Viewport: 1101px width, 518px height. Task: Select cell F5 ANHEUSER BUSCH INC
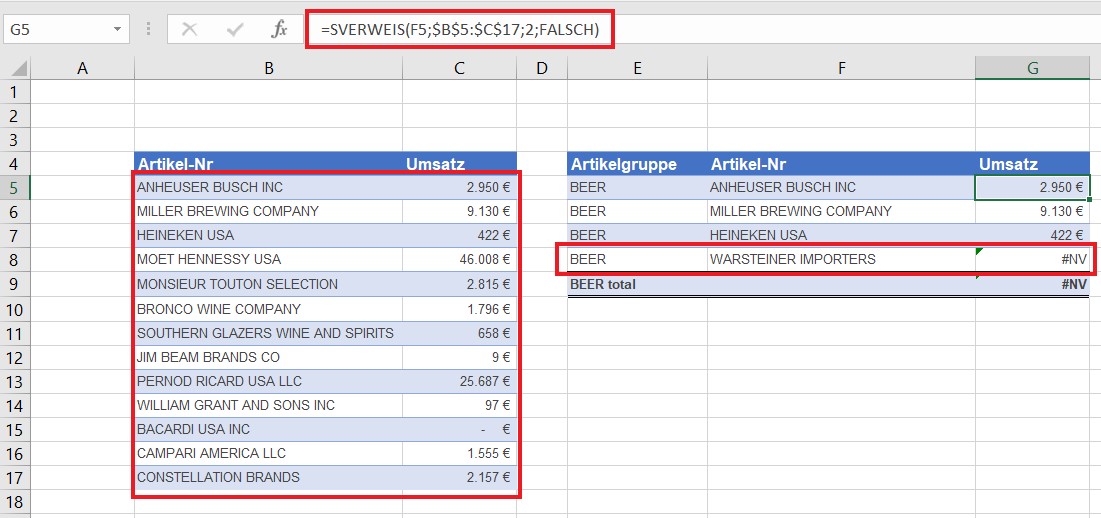(x=841, y=187)
